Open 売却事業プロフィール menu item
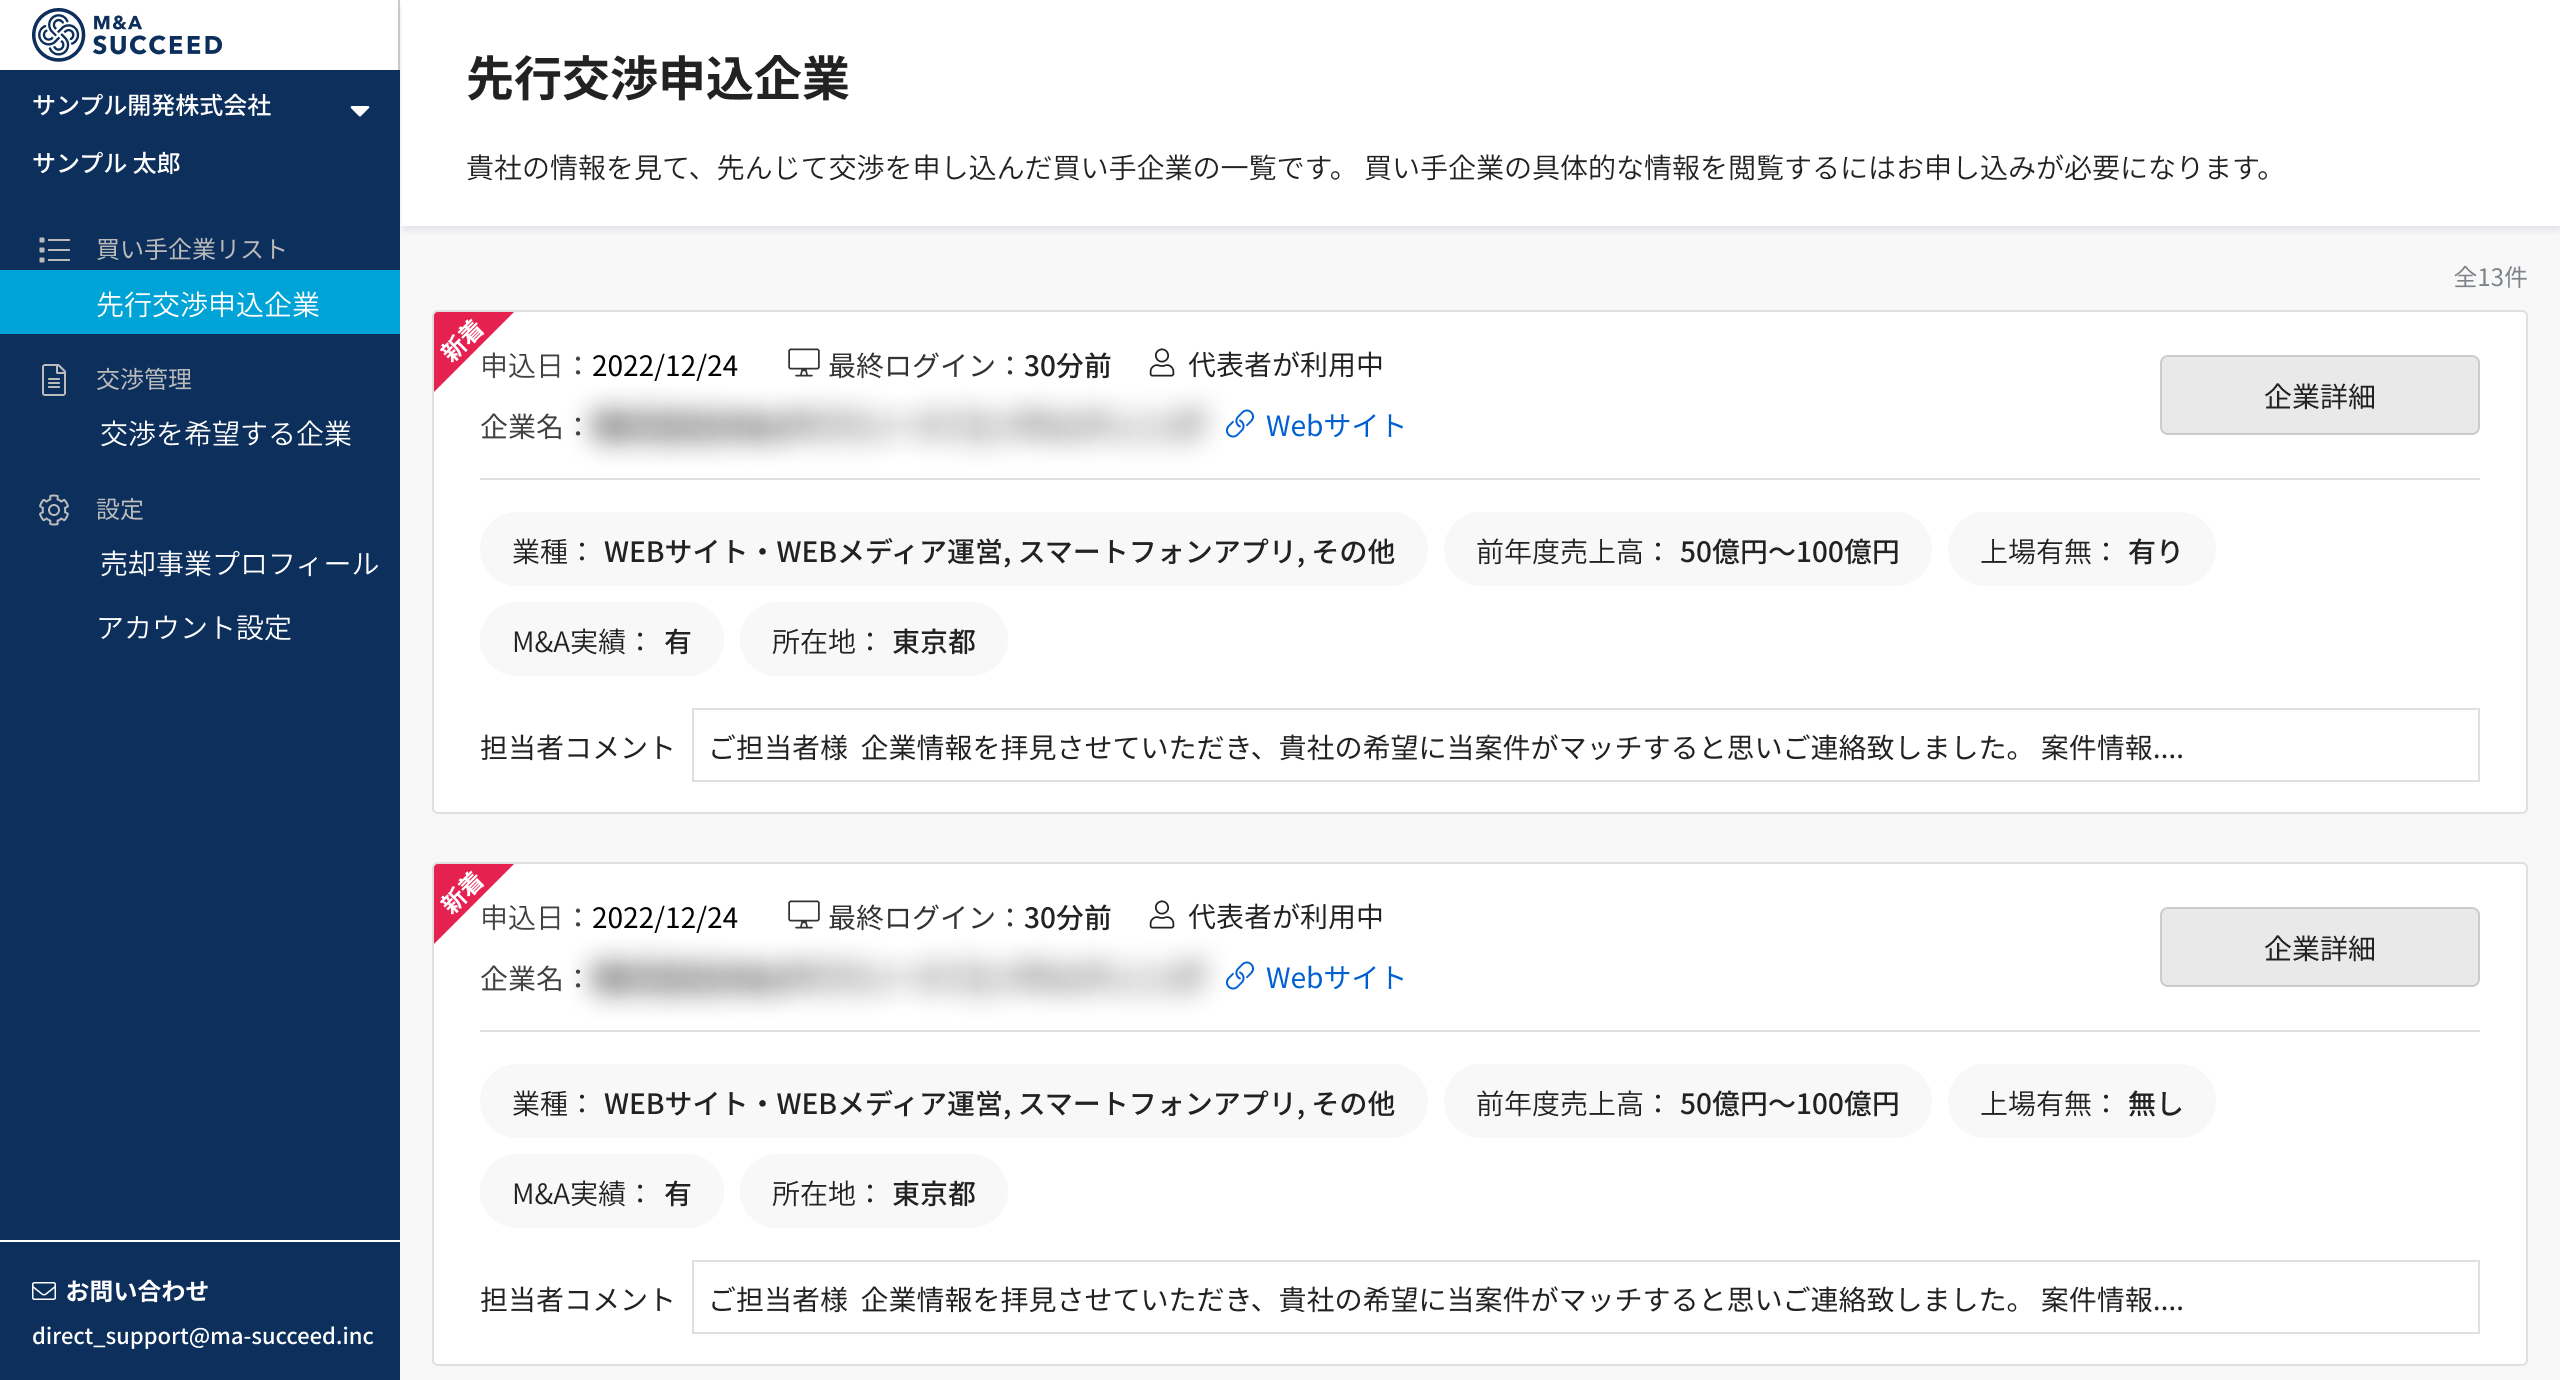Viewport: 2560px width, 1380px height. click(x=239, y=563)
